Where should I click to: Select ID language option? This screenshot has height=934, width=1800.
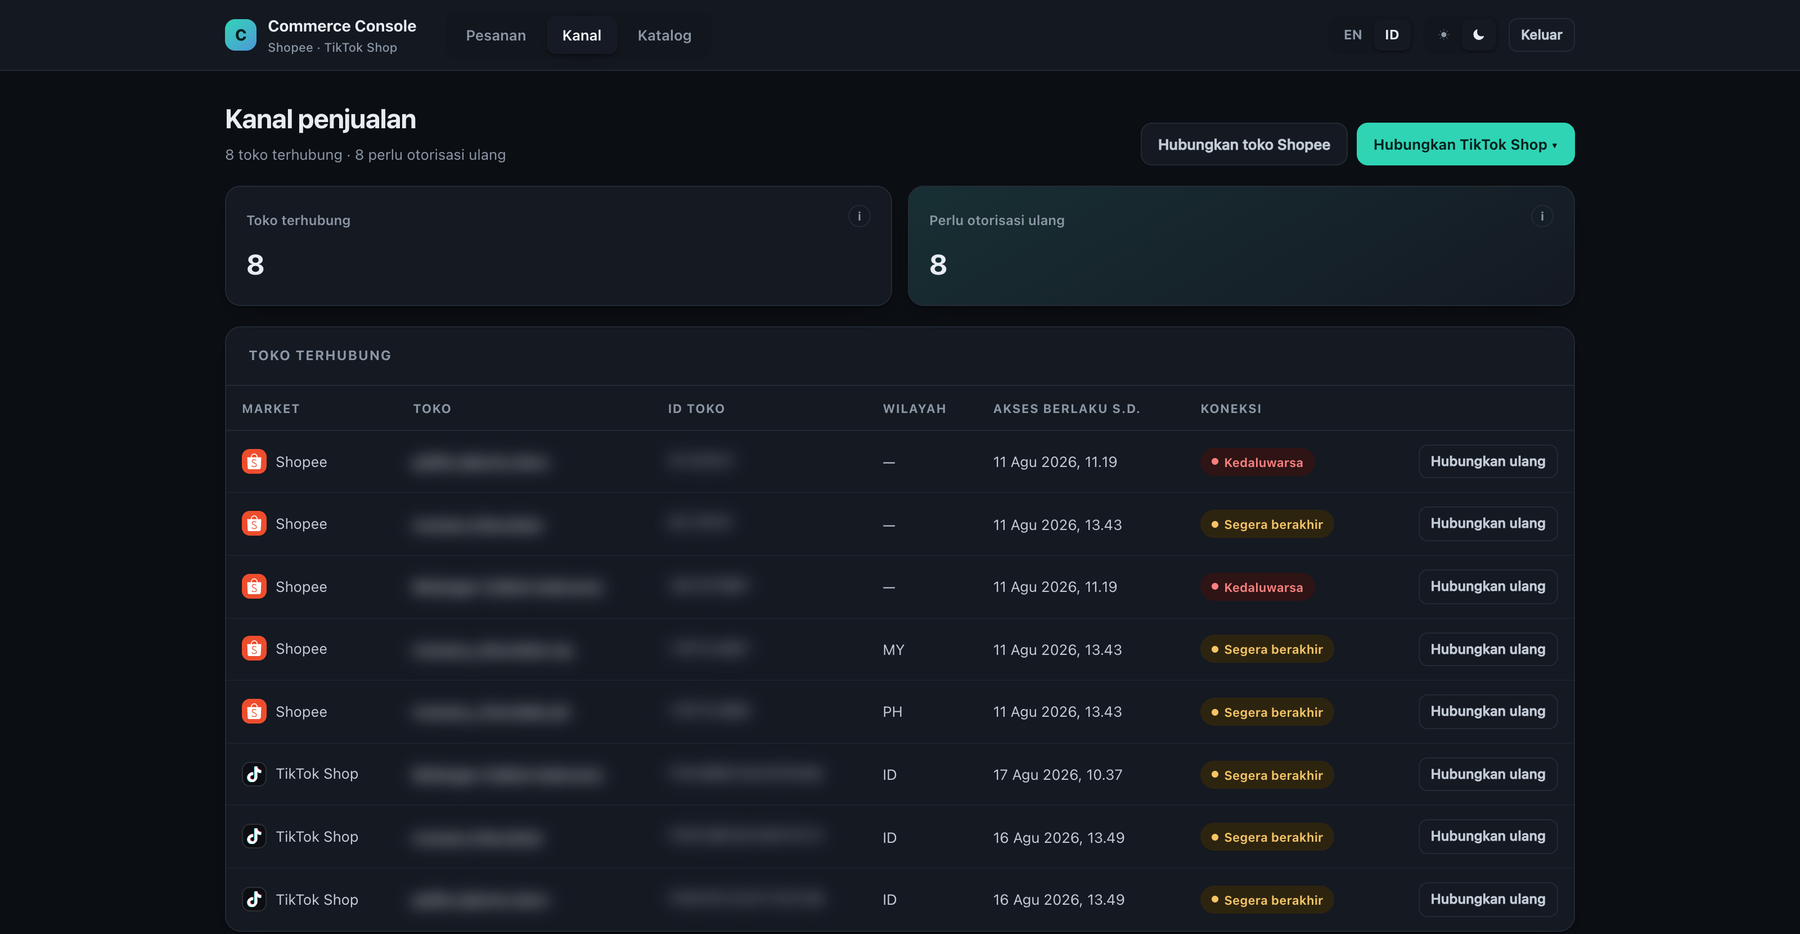1391,35
